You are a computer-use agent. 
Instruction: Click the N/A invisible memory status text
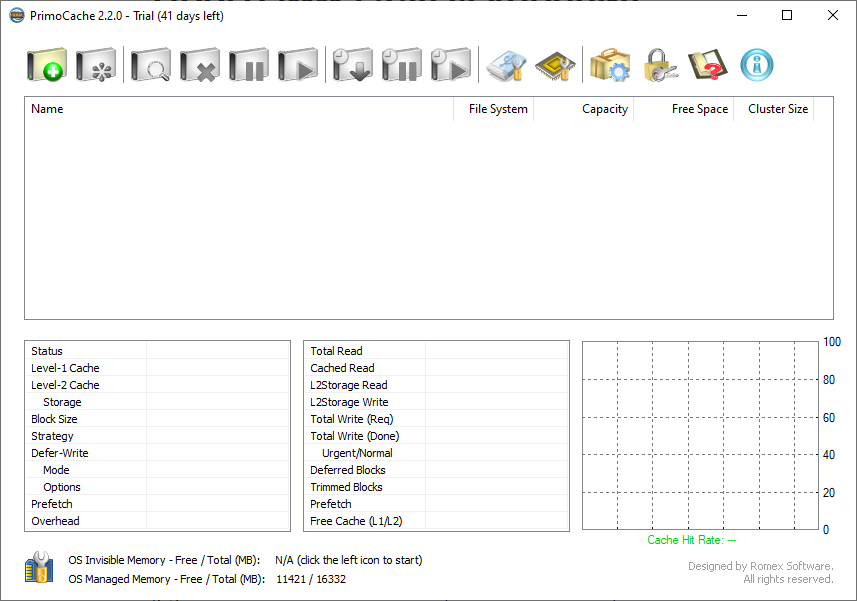pyautogui.click(x=349, y=560)
